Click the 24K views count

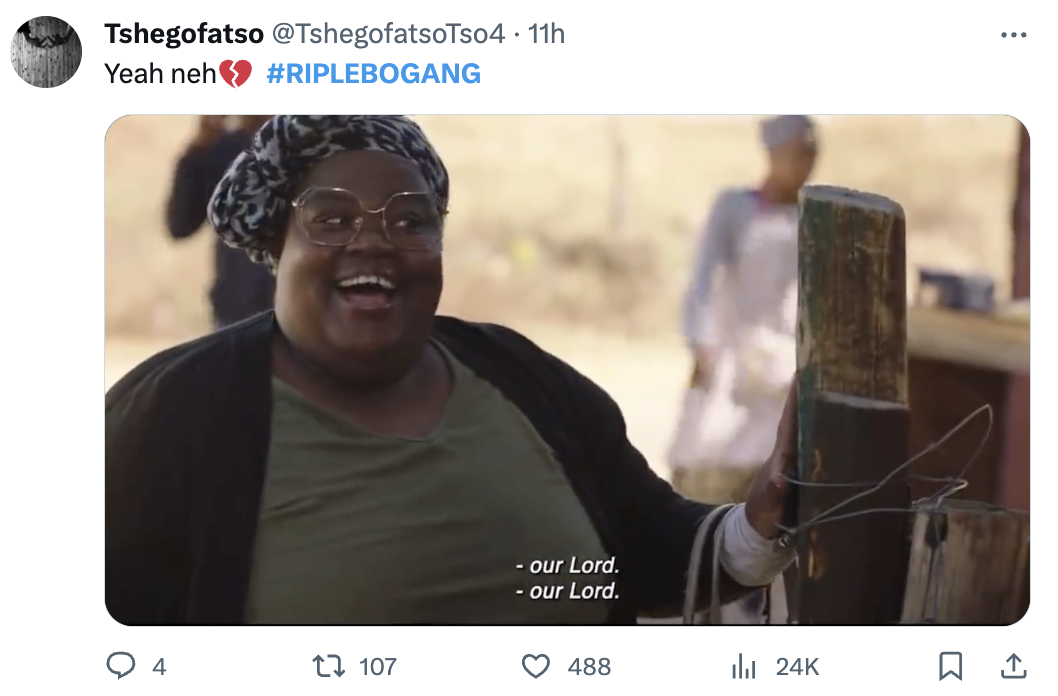click(797, 667)
